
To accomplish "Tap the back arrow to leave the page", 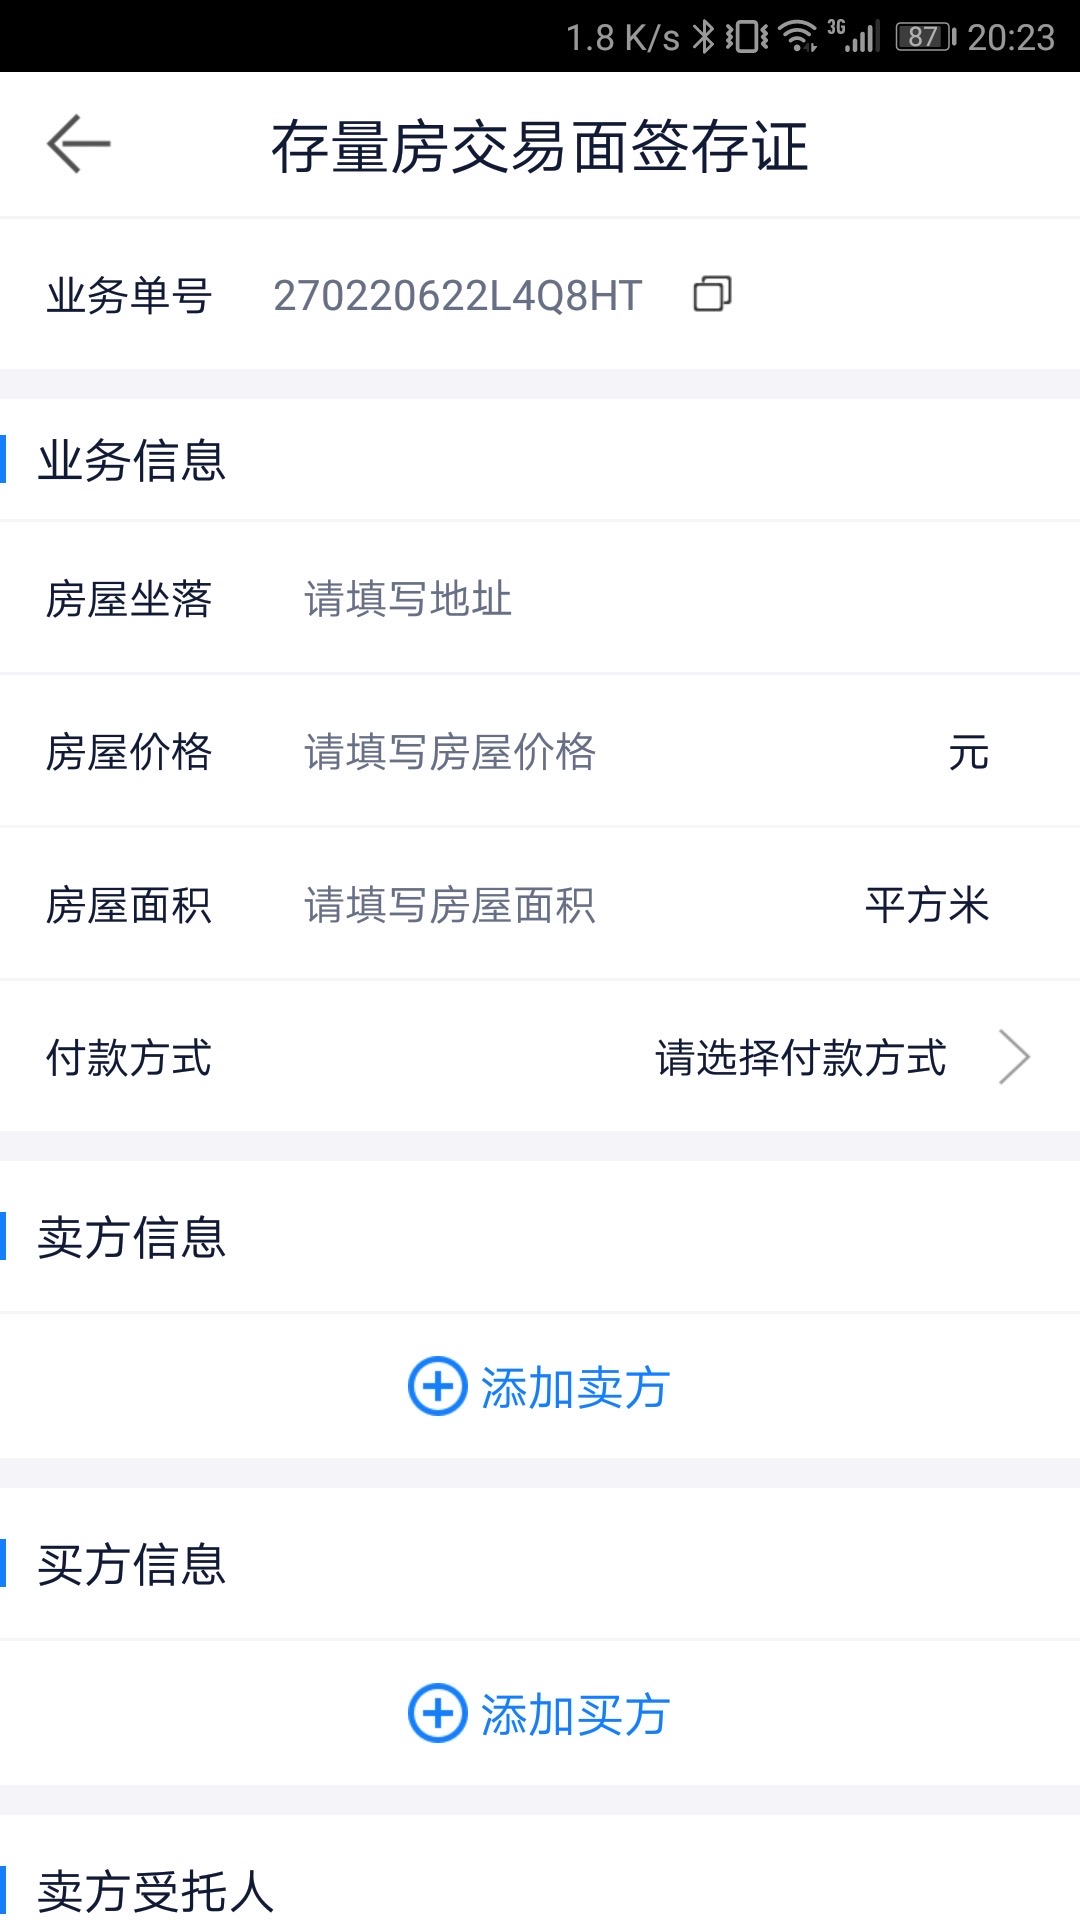I will point(78,143).
